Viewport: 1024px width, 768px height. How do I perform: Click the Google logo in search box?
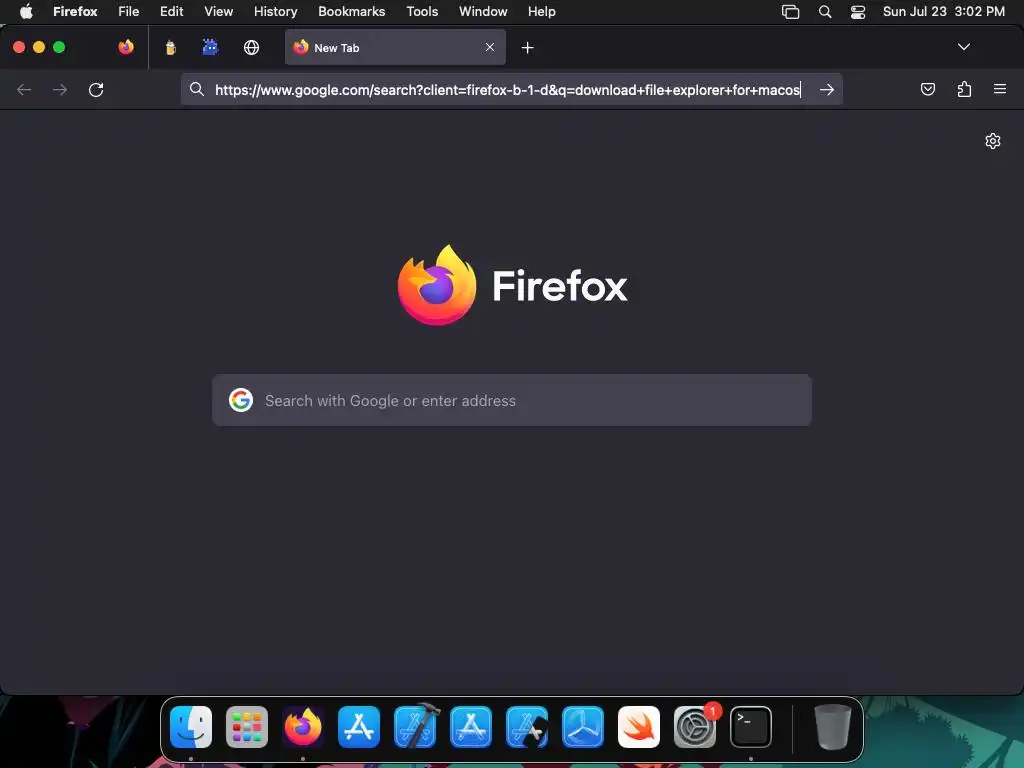coord(241,400)
